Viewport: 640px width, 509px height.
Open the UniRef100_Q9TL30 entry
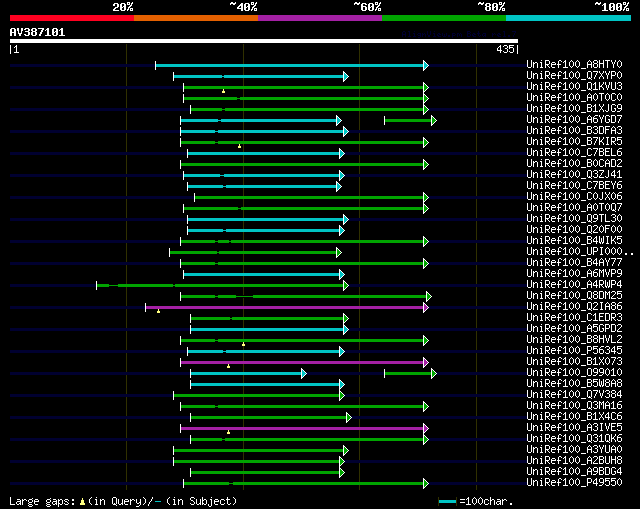tap(574, 219)
